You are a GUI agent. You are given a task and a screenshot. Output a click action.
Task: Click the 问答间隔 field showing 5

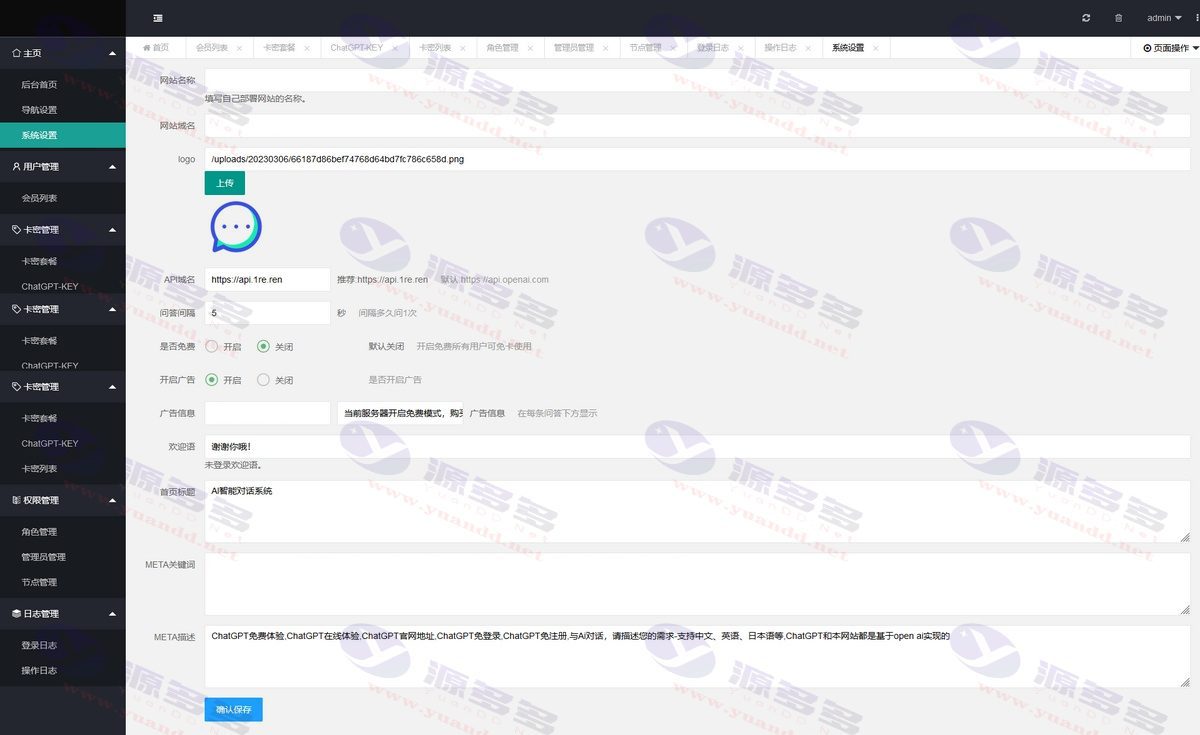coord(267,313)
